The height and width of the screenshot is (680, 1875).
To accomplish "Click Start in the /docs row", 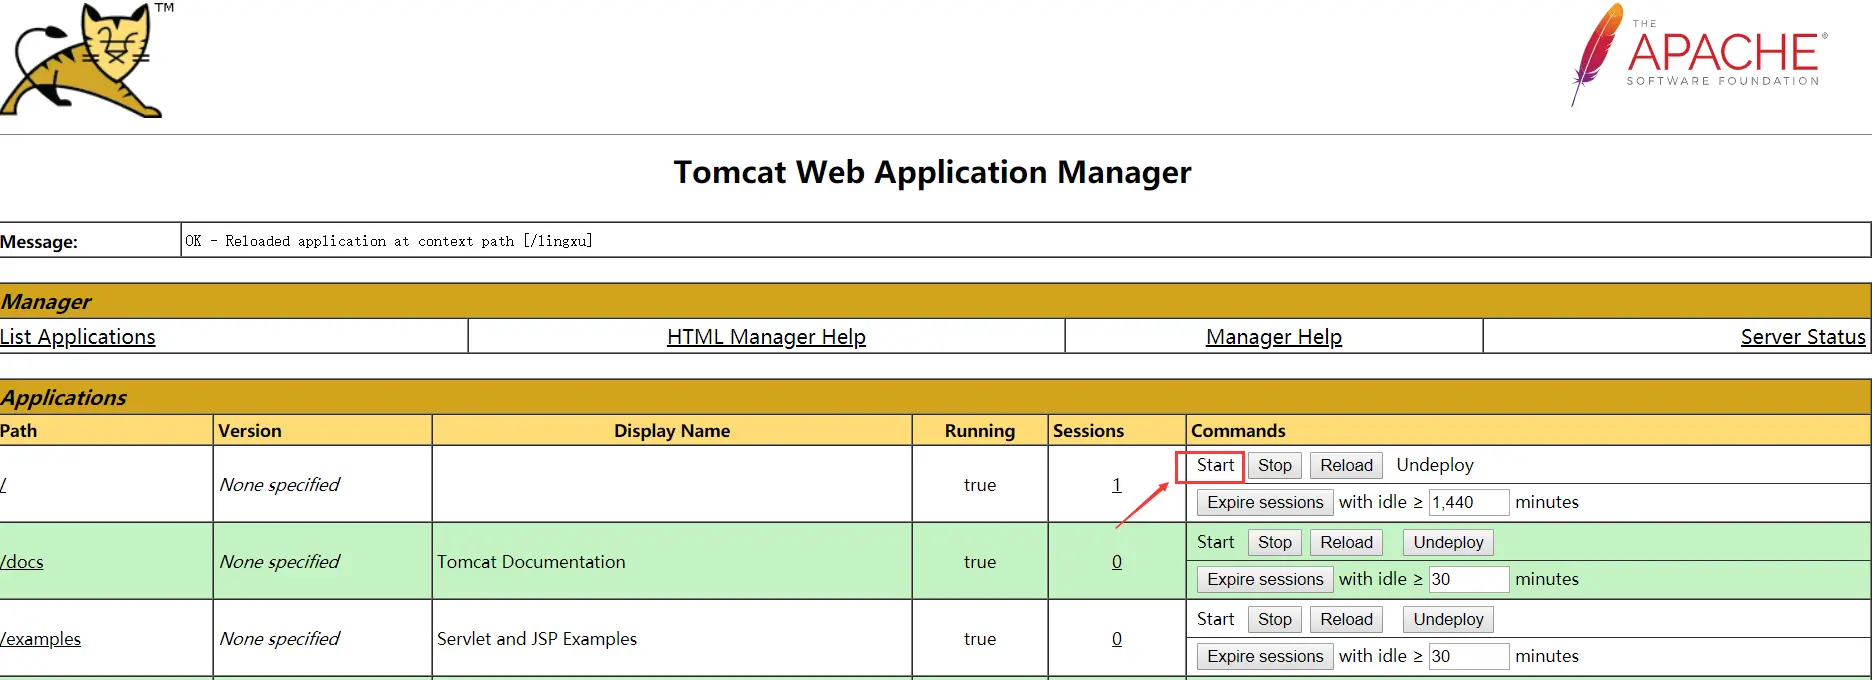I will click(x=1215, y=542).
